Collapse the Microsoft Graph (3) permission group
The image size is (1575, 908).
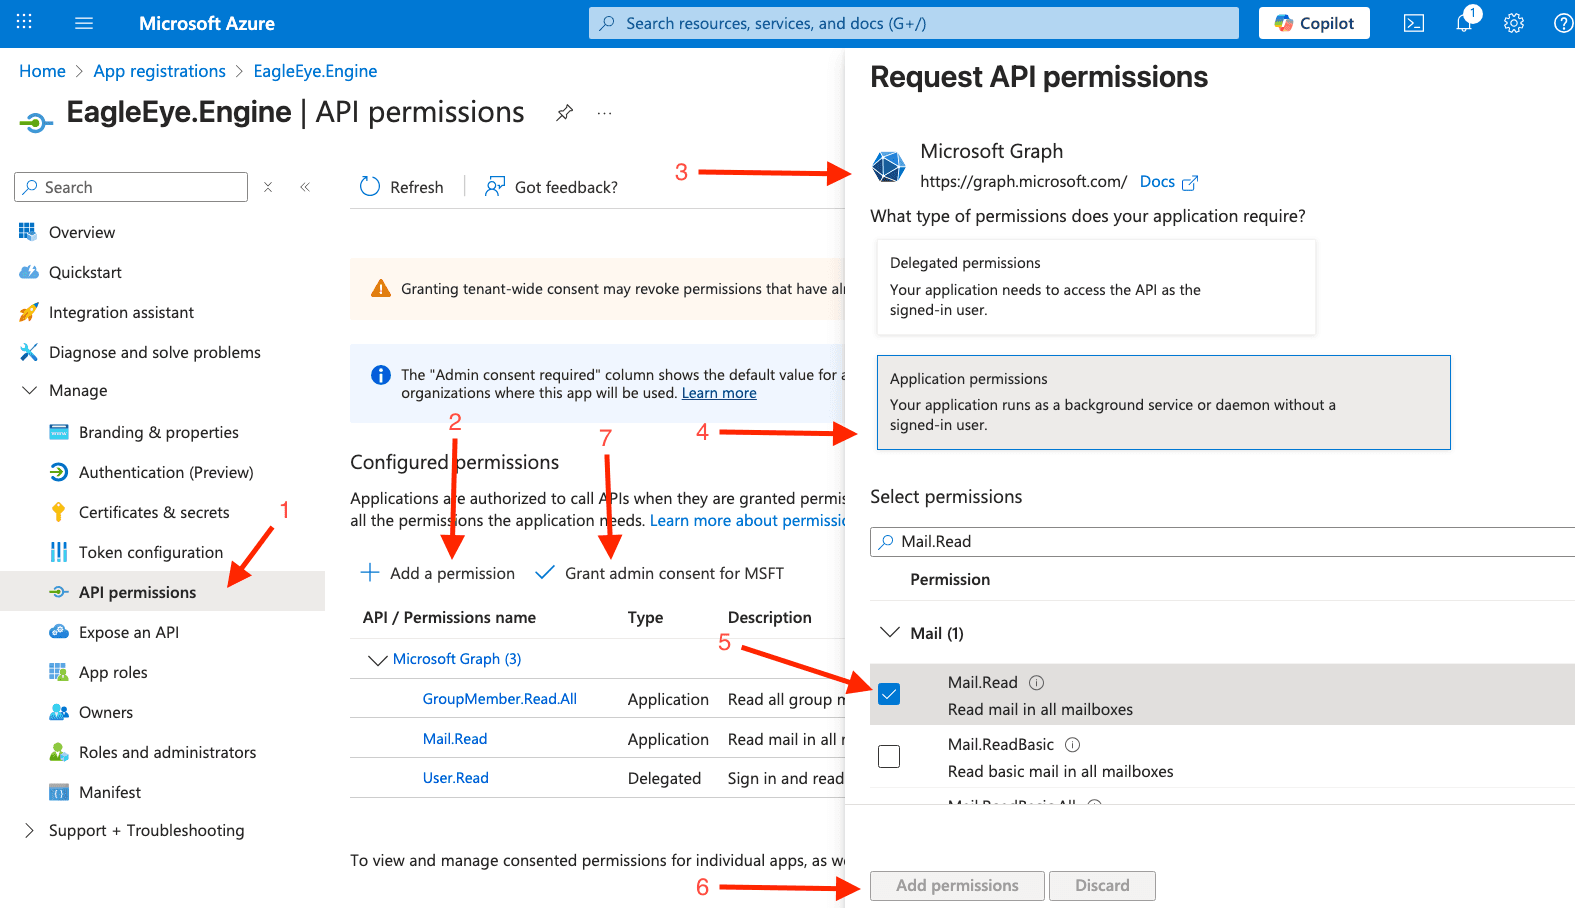(378, 659)
